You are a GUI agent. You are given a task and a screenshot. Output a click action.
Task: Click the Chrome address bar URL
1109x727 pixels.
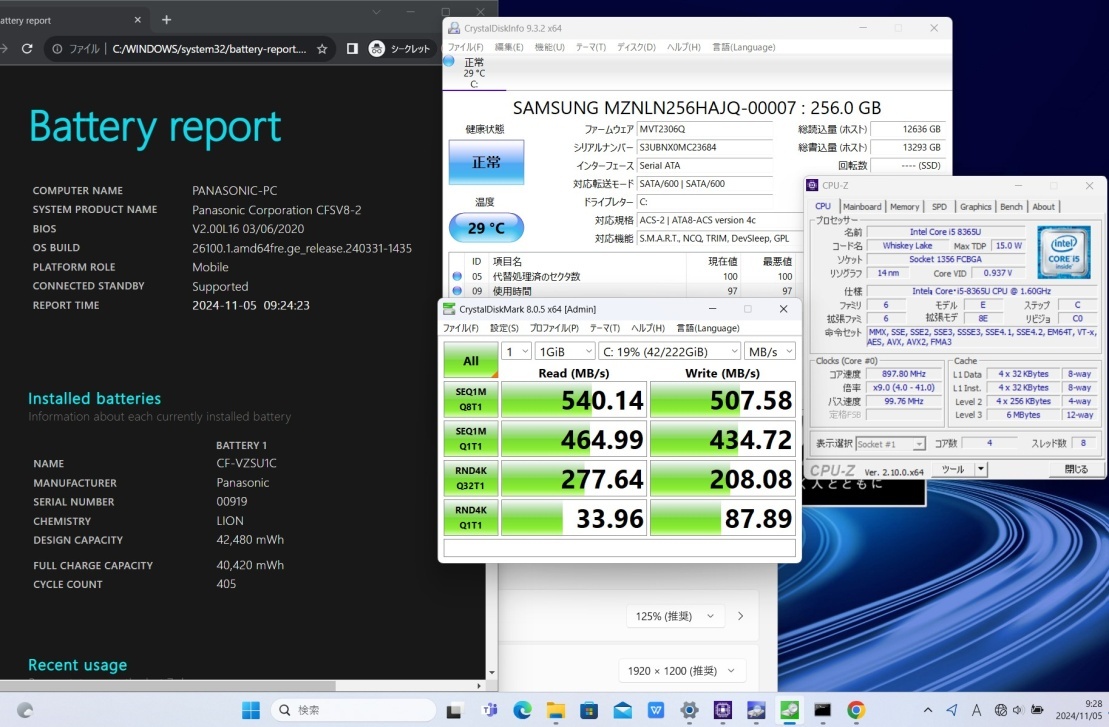coord(209,49)
